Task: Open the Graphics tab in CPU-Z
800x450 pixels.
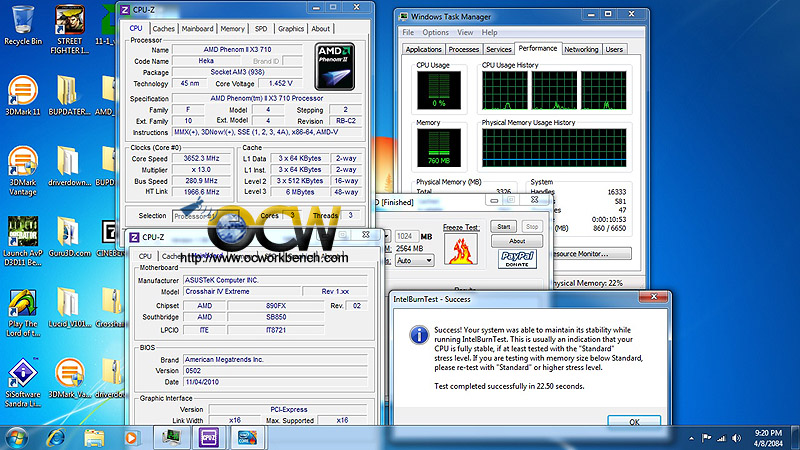Action: click(x=291, y=29)
